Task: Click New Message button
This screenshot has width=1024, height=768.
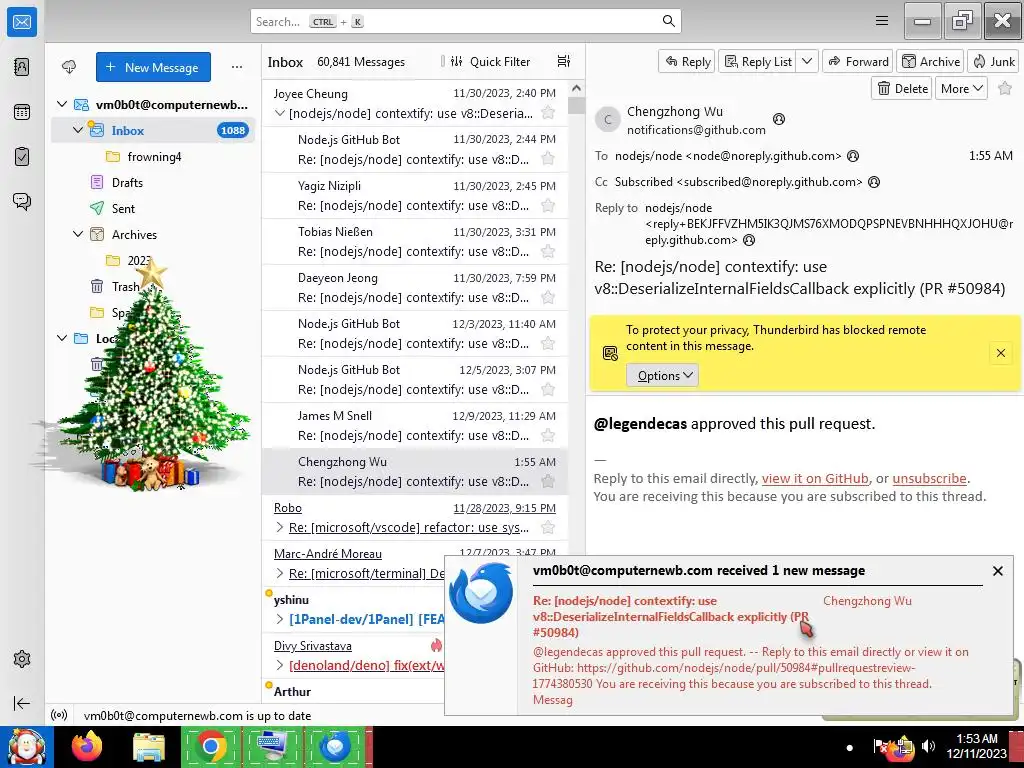Action: 153,67
